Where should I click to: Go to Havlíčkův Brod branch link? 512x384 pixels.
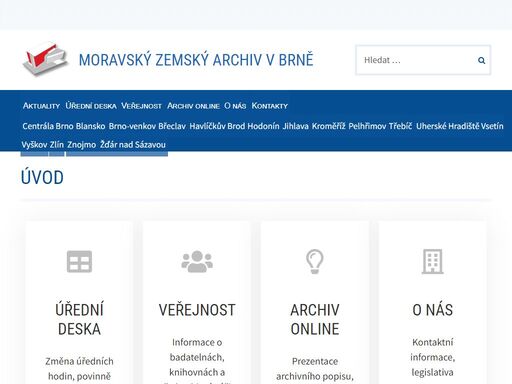[x=217, y=126]
